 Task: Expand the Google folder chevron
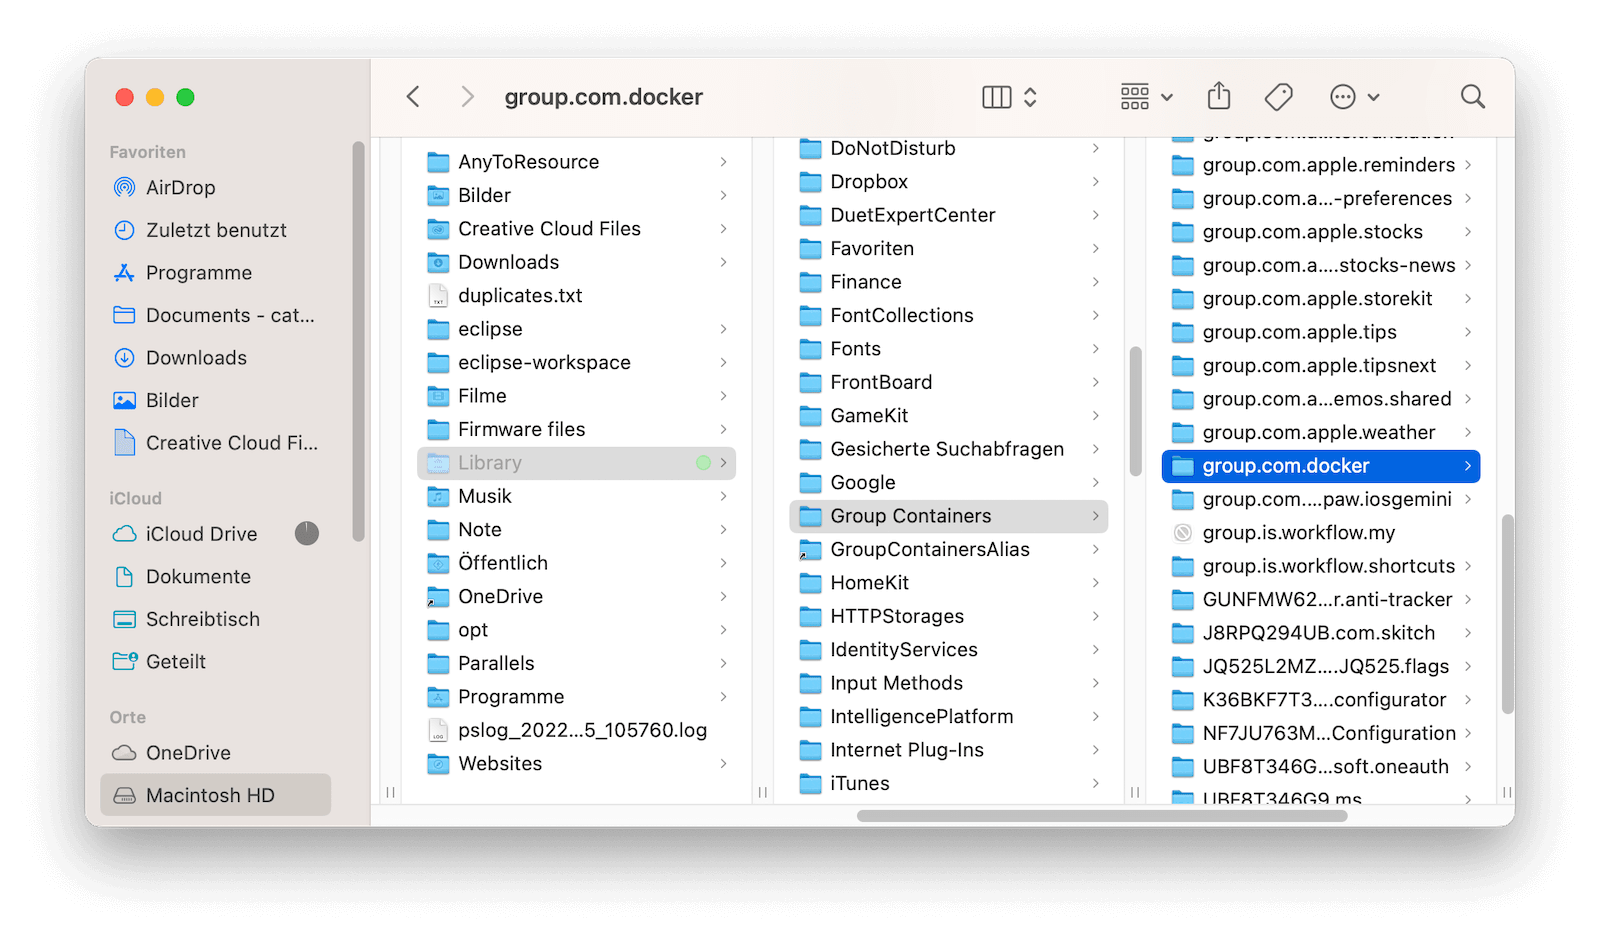click(1096, 483)
